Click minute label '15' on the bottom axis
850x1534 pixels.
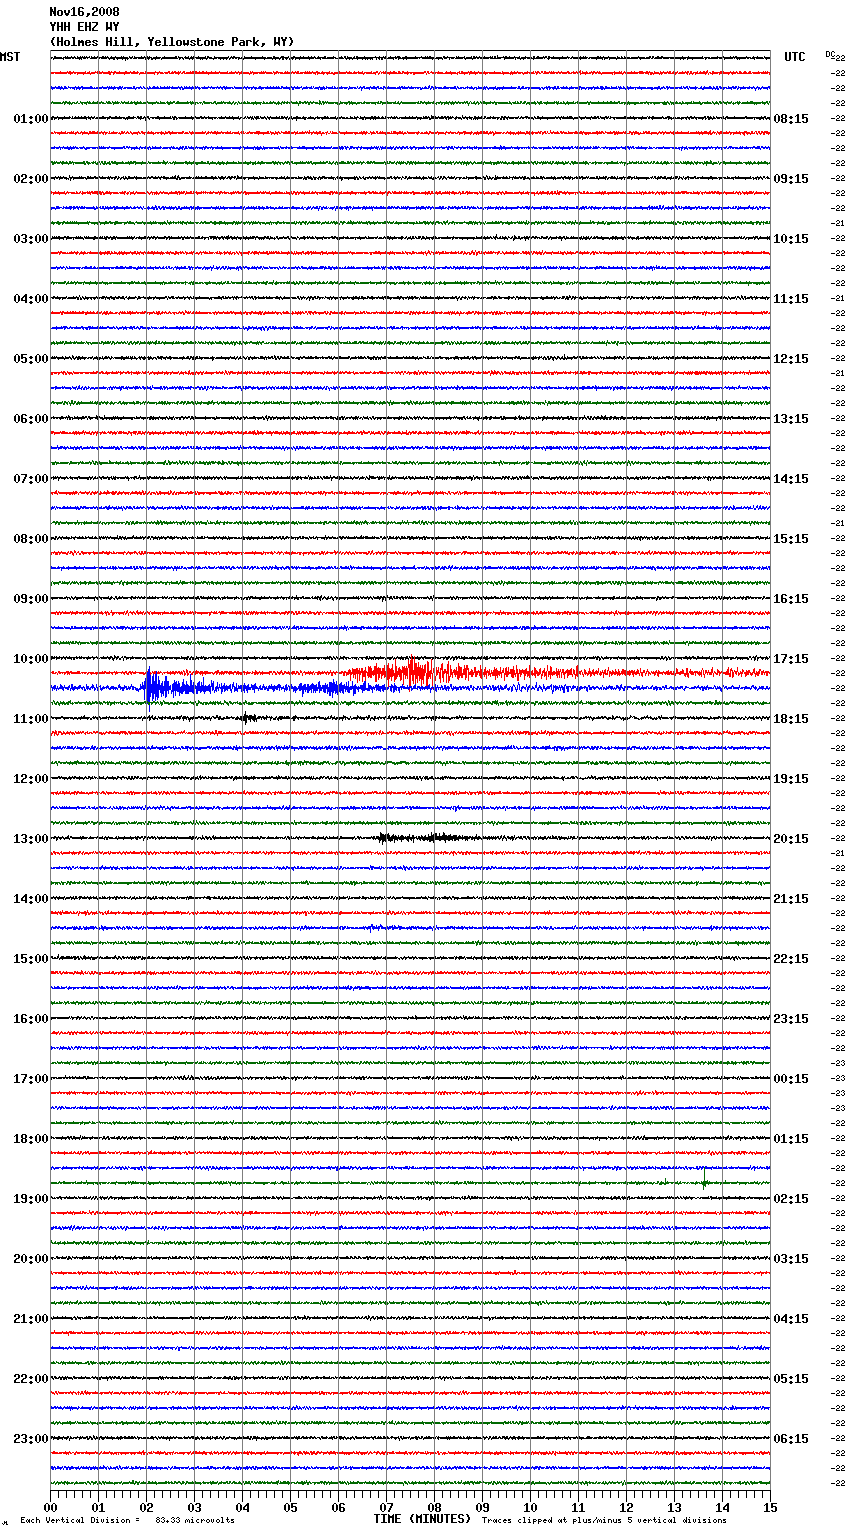click(x=770, y=1507)
